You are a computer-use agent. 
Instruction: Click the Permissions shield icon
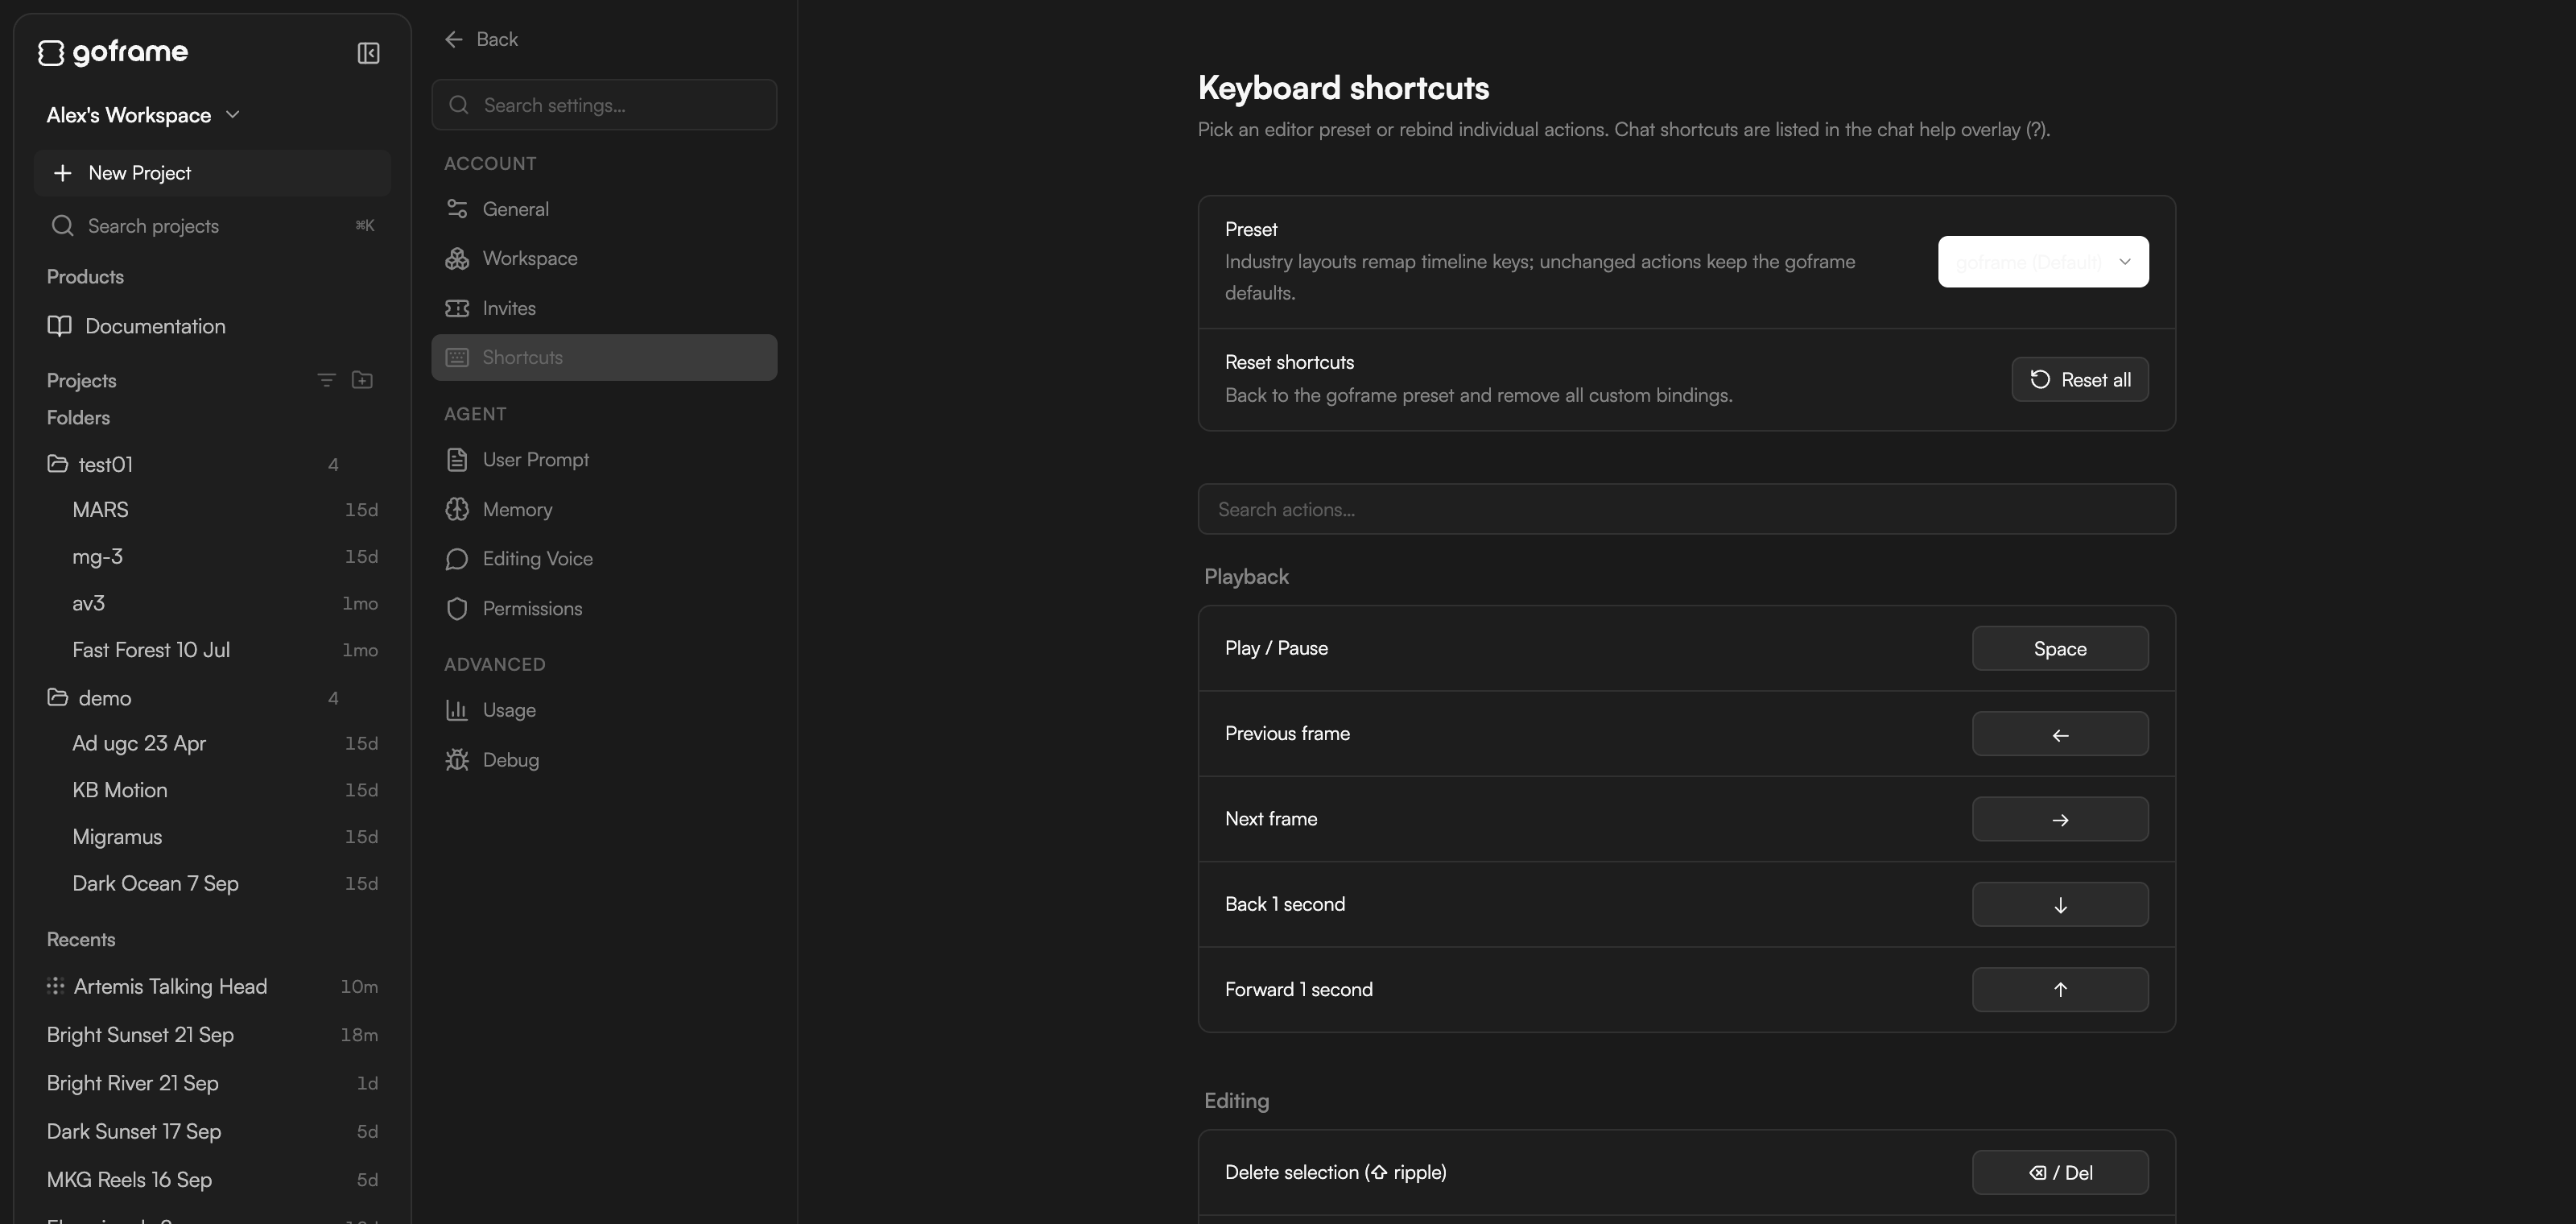(x=457, y=609)
